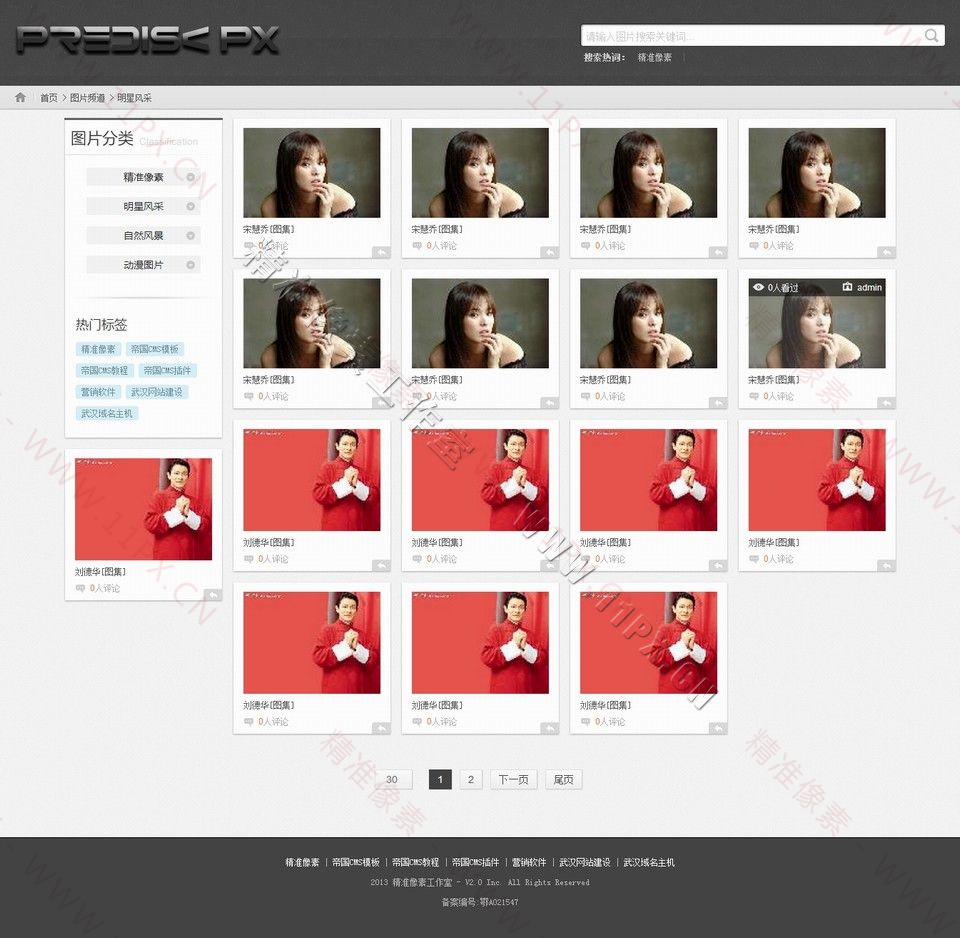Click the 热门标签 sidebar heading
960x938 pixels.
pos(102,325)
